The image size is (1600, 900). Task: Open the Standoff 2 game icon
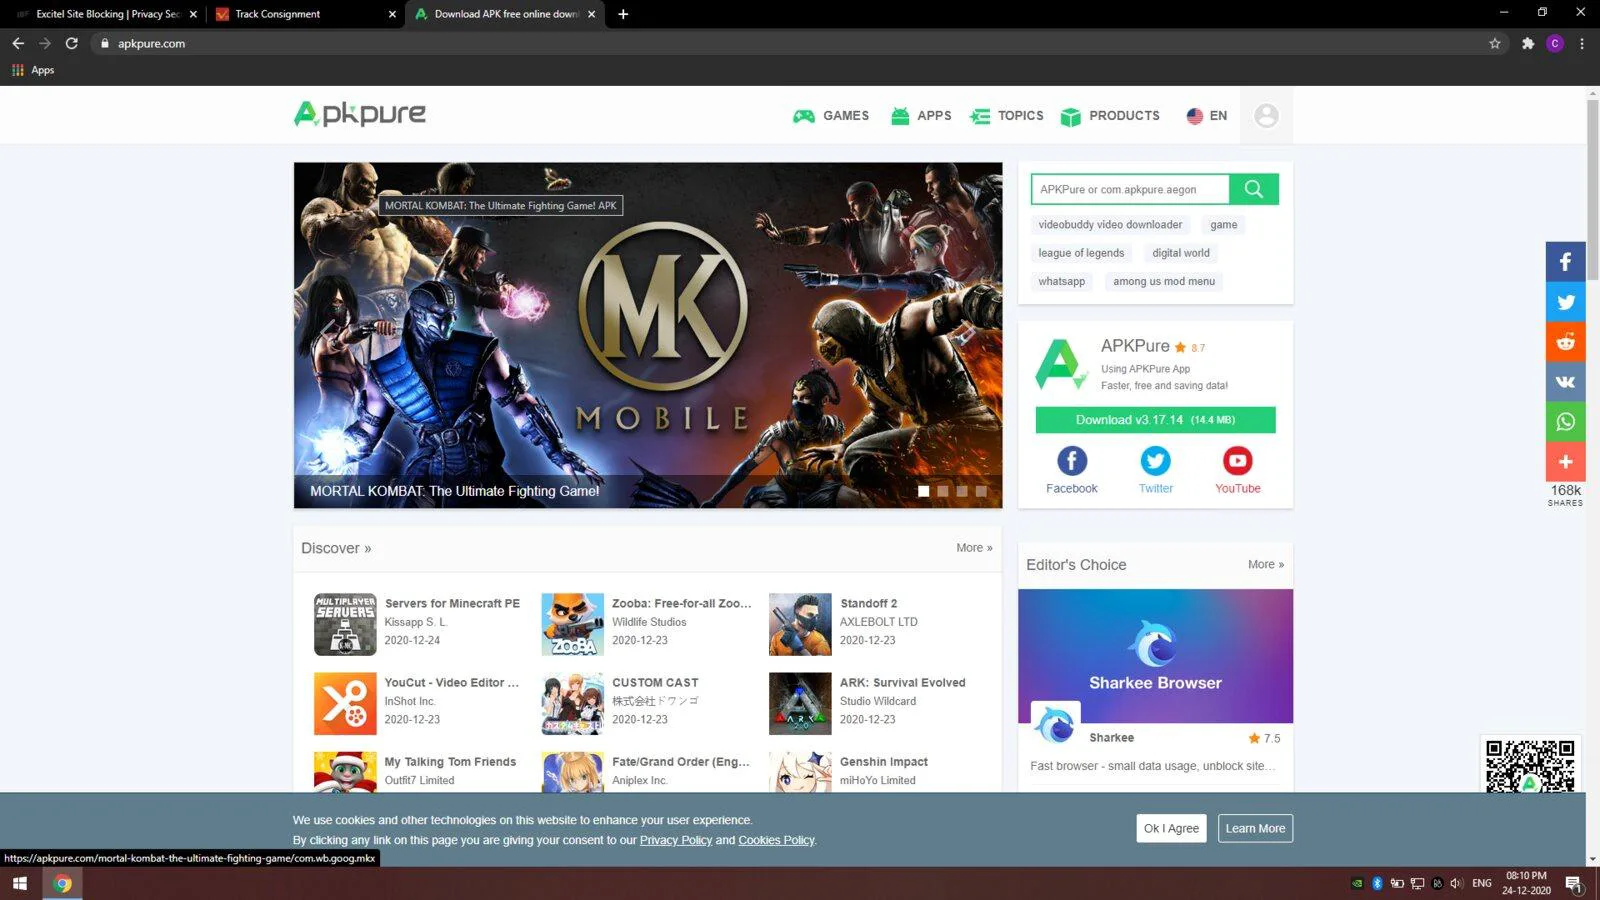(800, 624)
